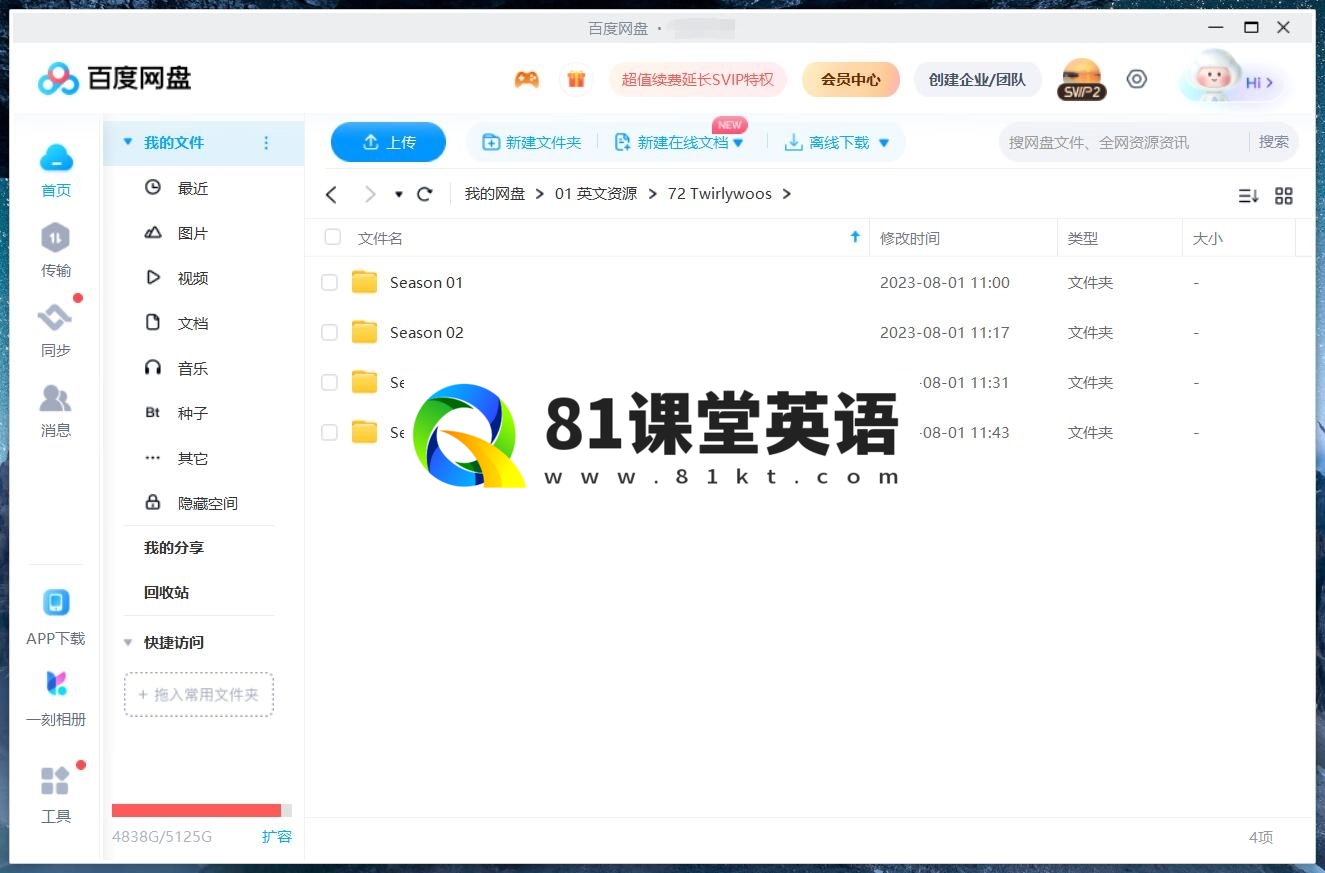
Task: Go forward with the right arrow
Action: (370, 194)
